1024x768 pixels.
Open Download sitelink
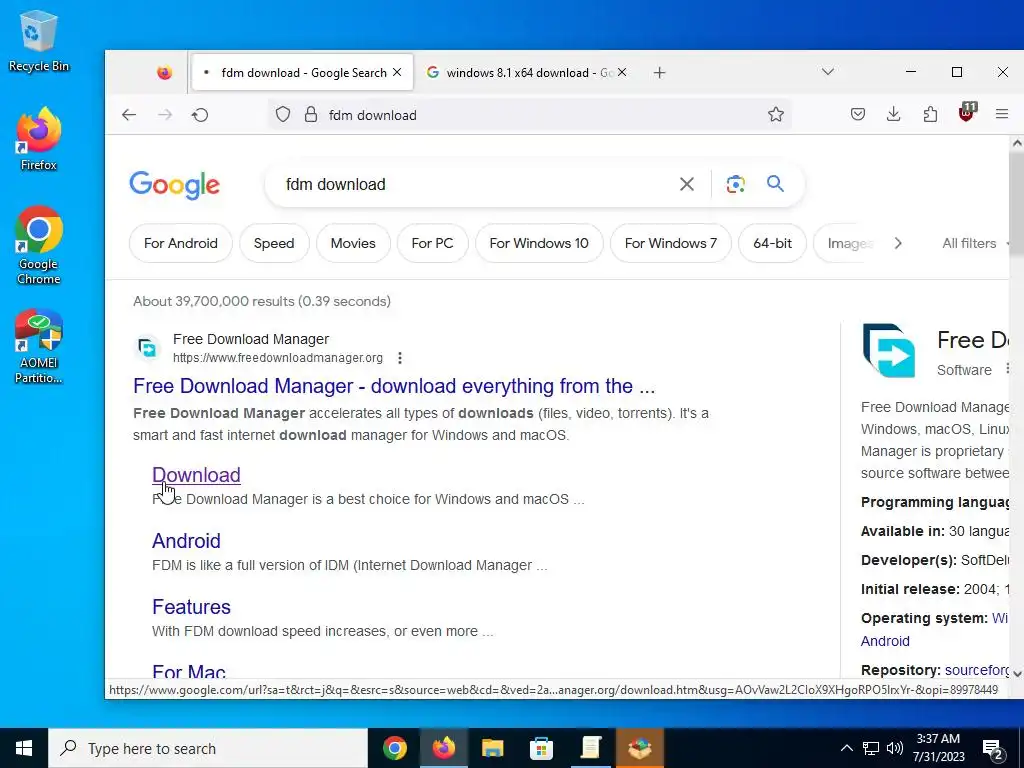(196, 475)
